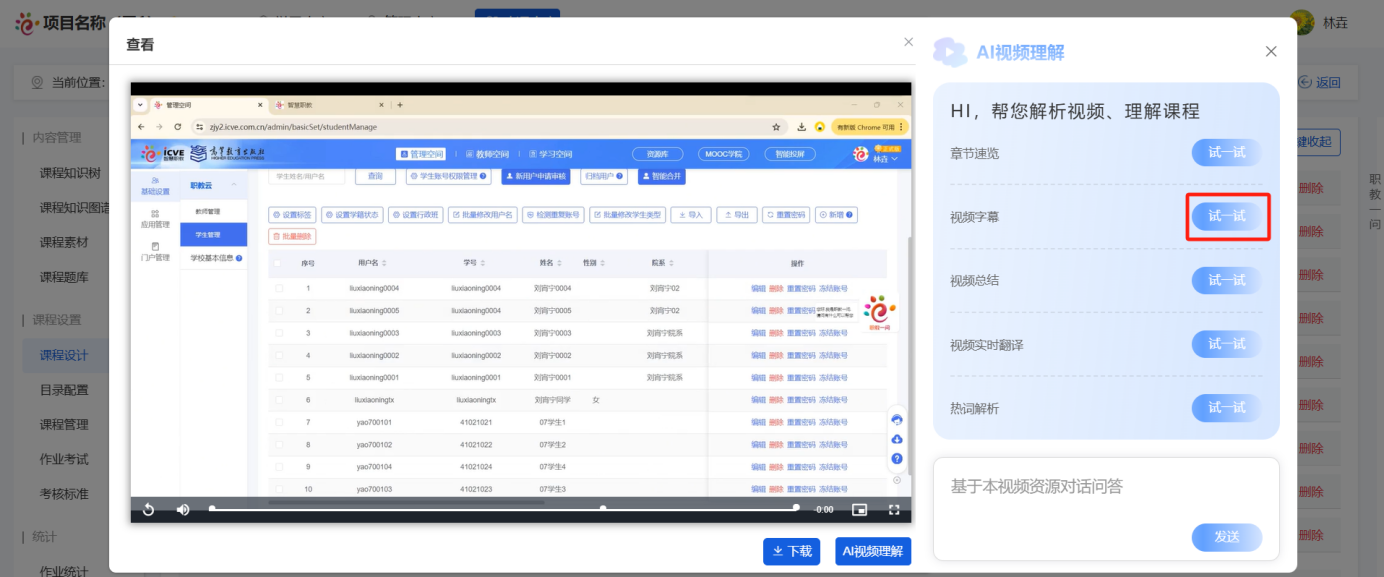Download the video with the 下载 button

click(791, 551)
